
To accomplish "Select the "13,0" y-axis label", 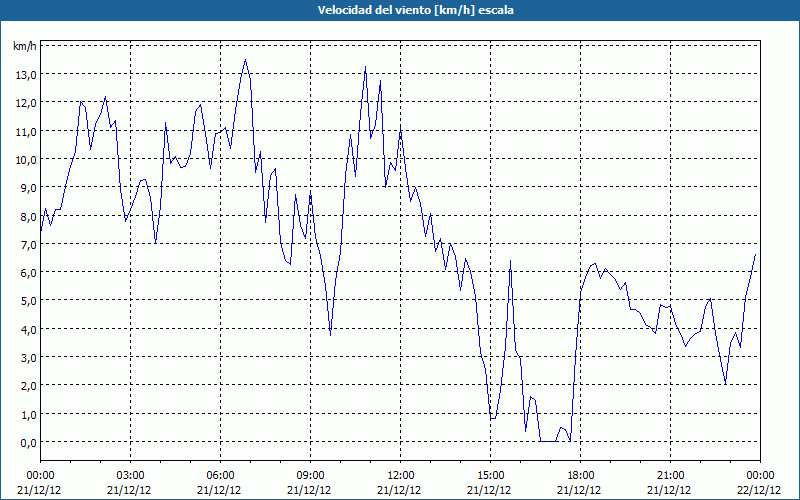I will coord(26,75).
